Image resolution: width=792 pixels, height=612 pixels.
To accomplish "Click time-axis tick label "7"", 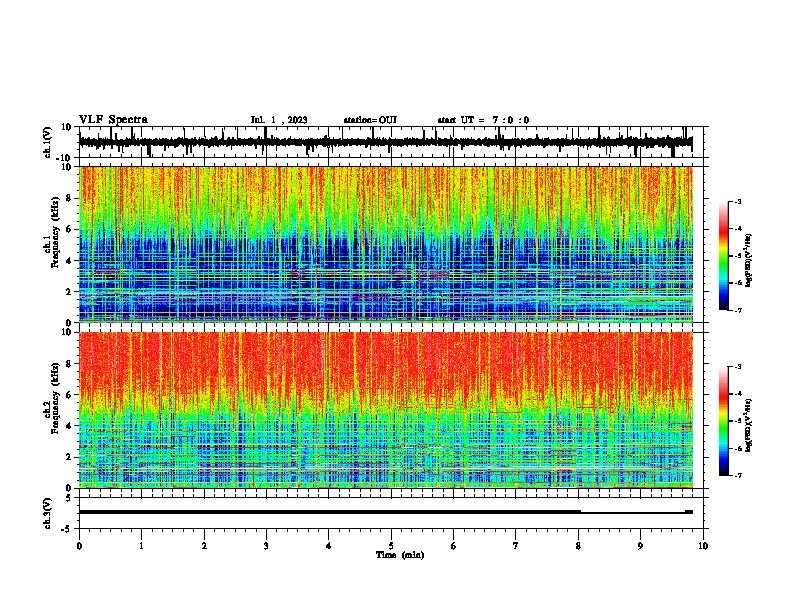I will 516,546.
